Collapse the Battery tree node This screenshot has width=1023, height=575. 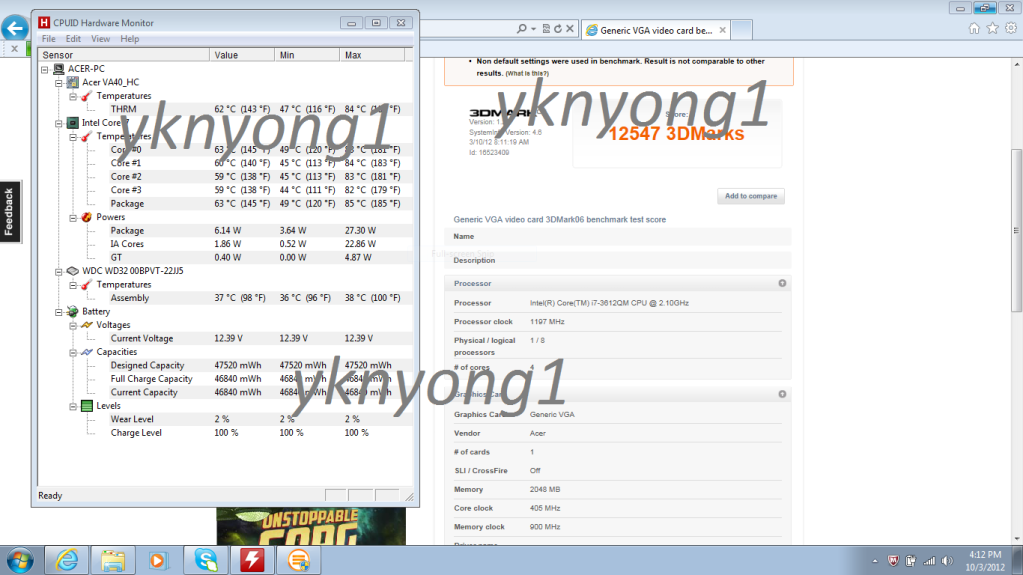tap(59, 312)
